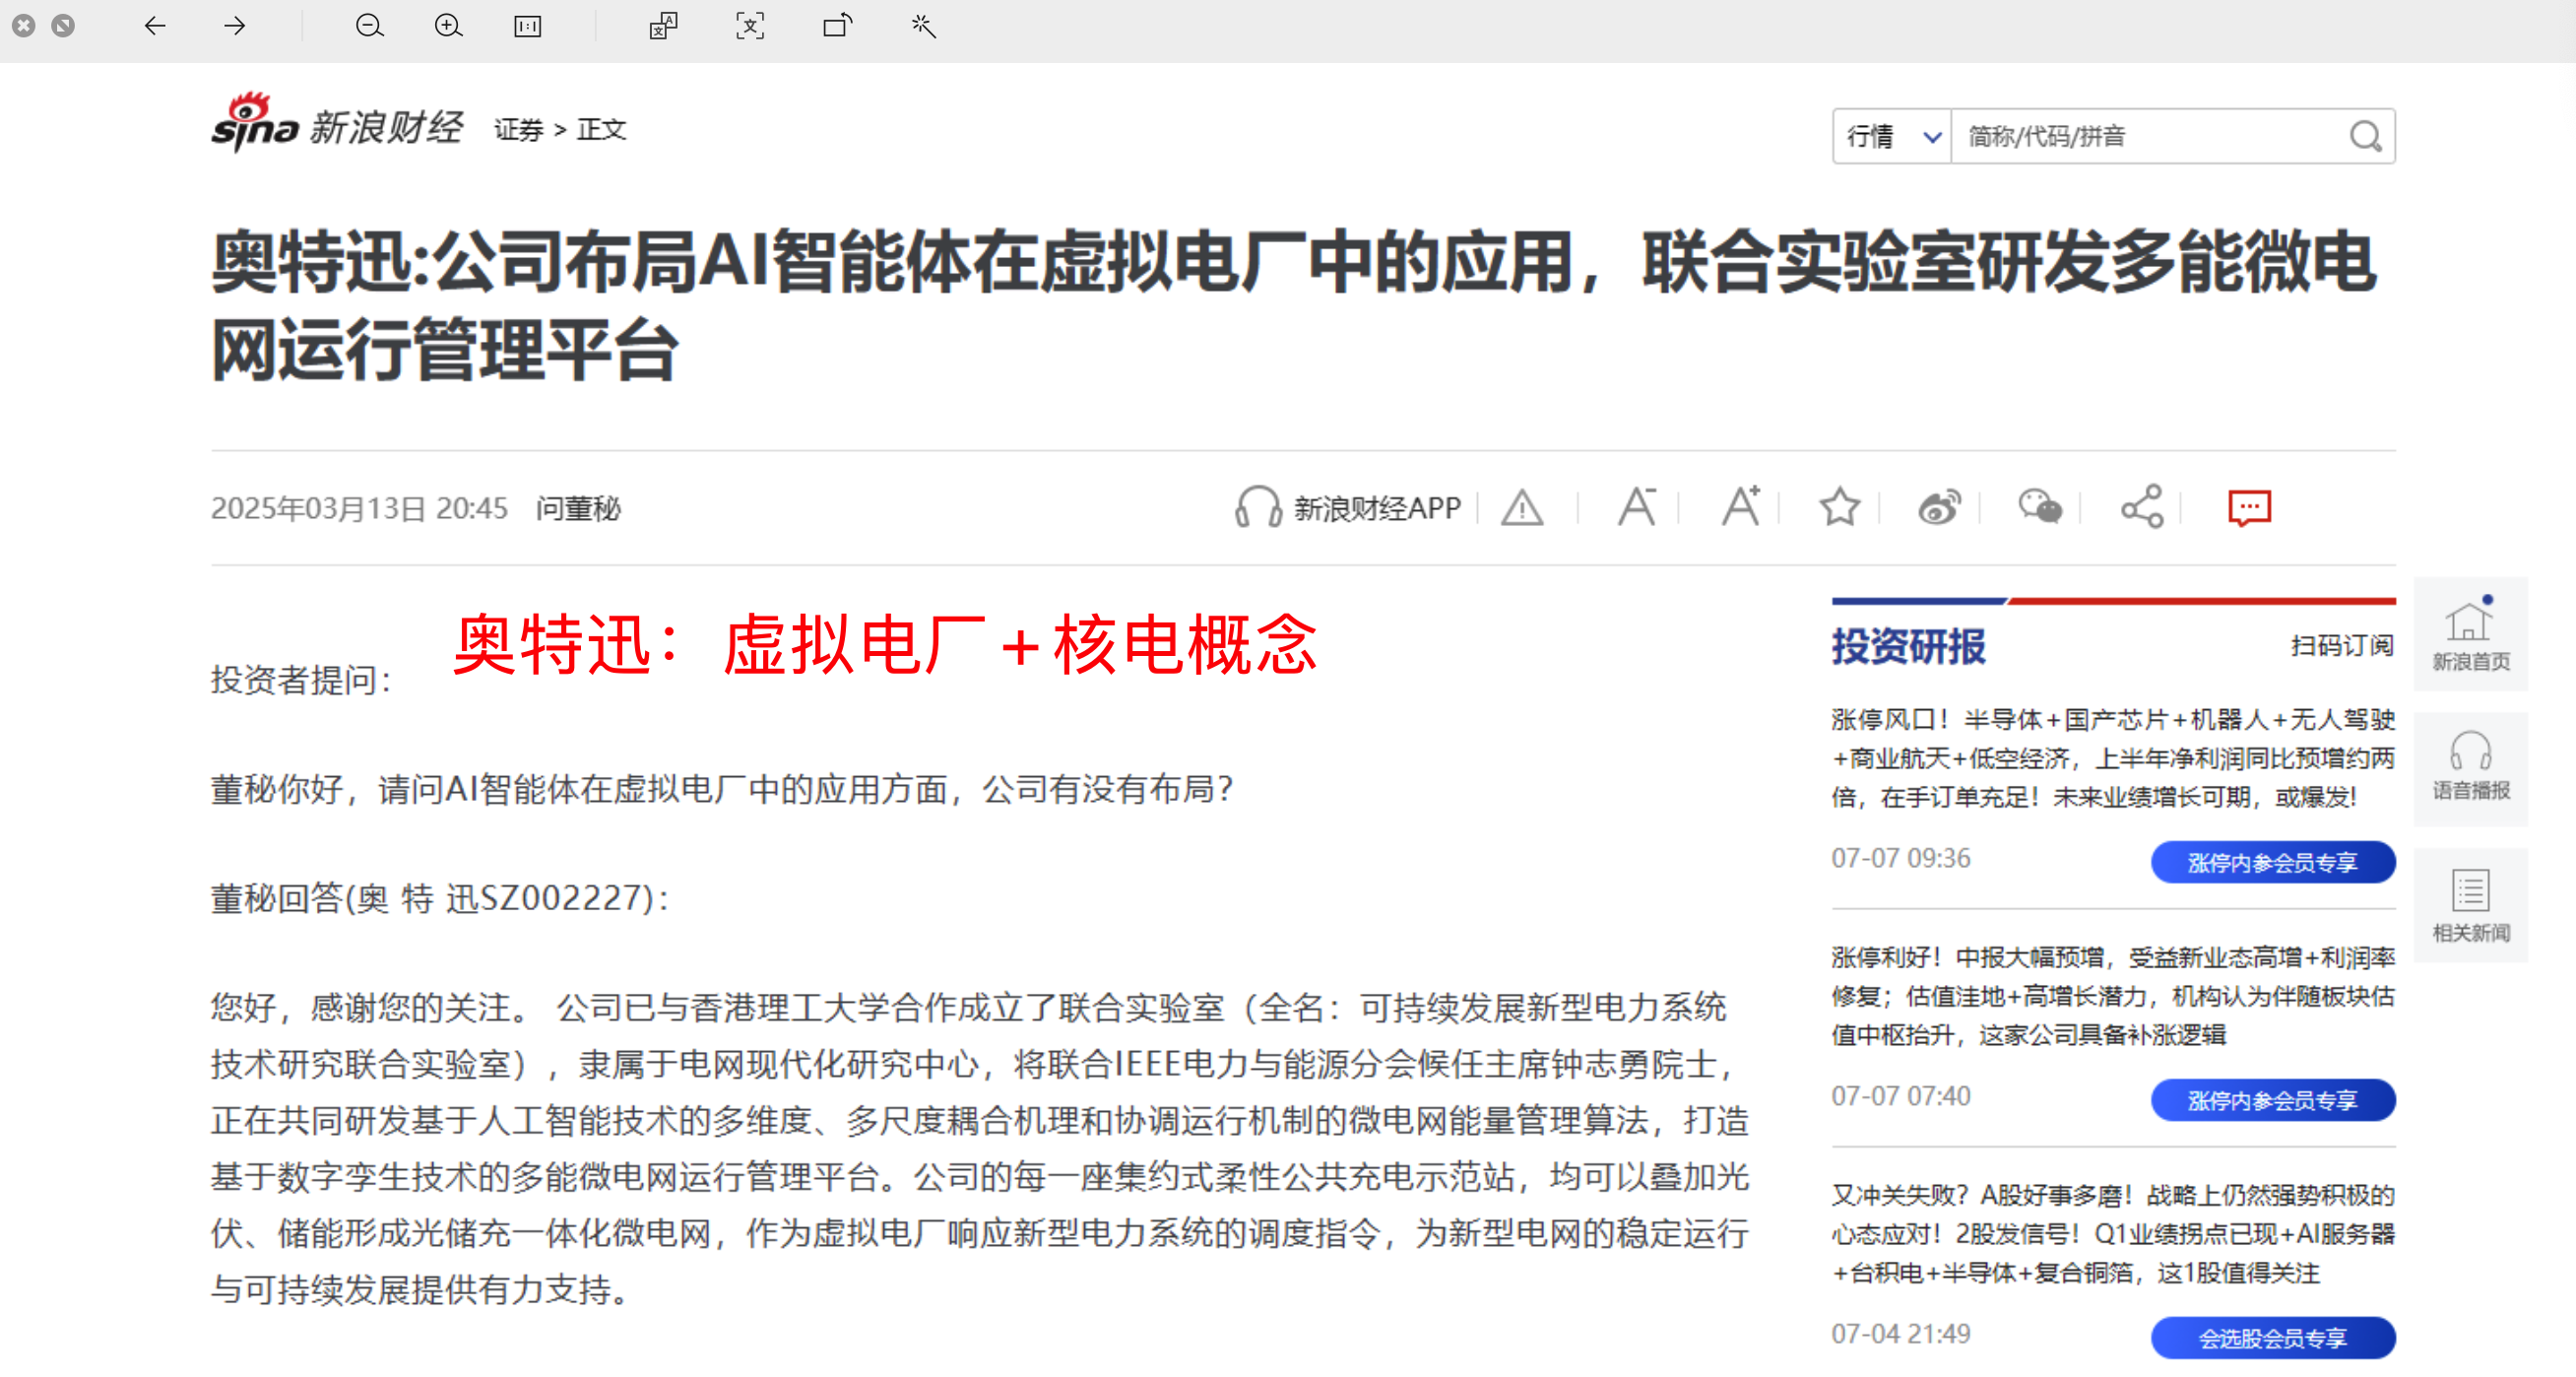This screenshot has height=1377, width=2576.
Task: Rotate the image with the rotate icon
Action: (837, 26)
